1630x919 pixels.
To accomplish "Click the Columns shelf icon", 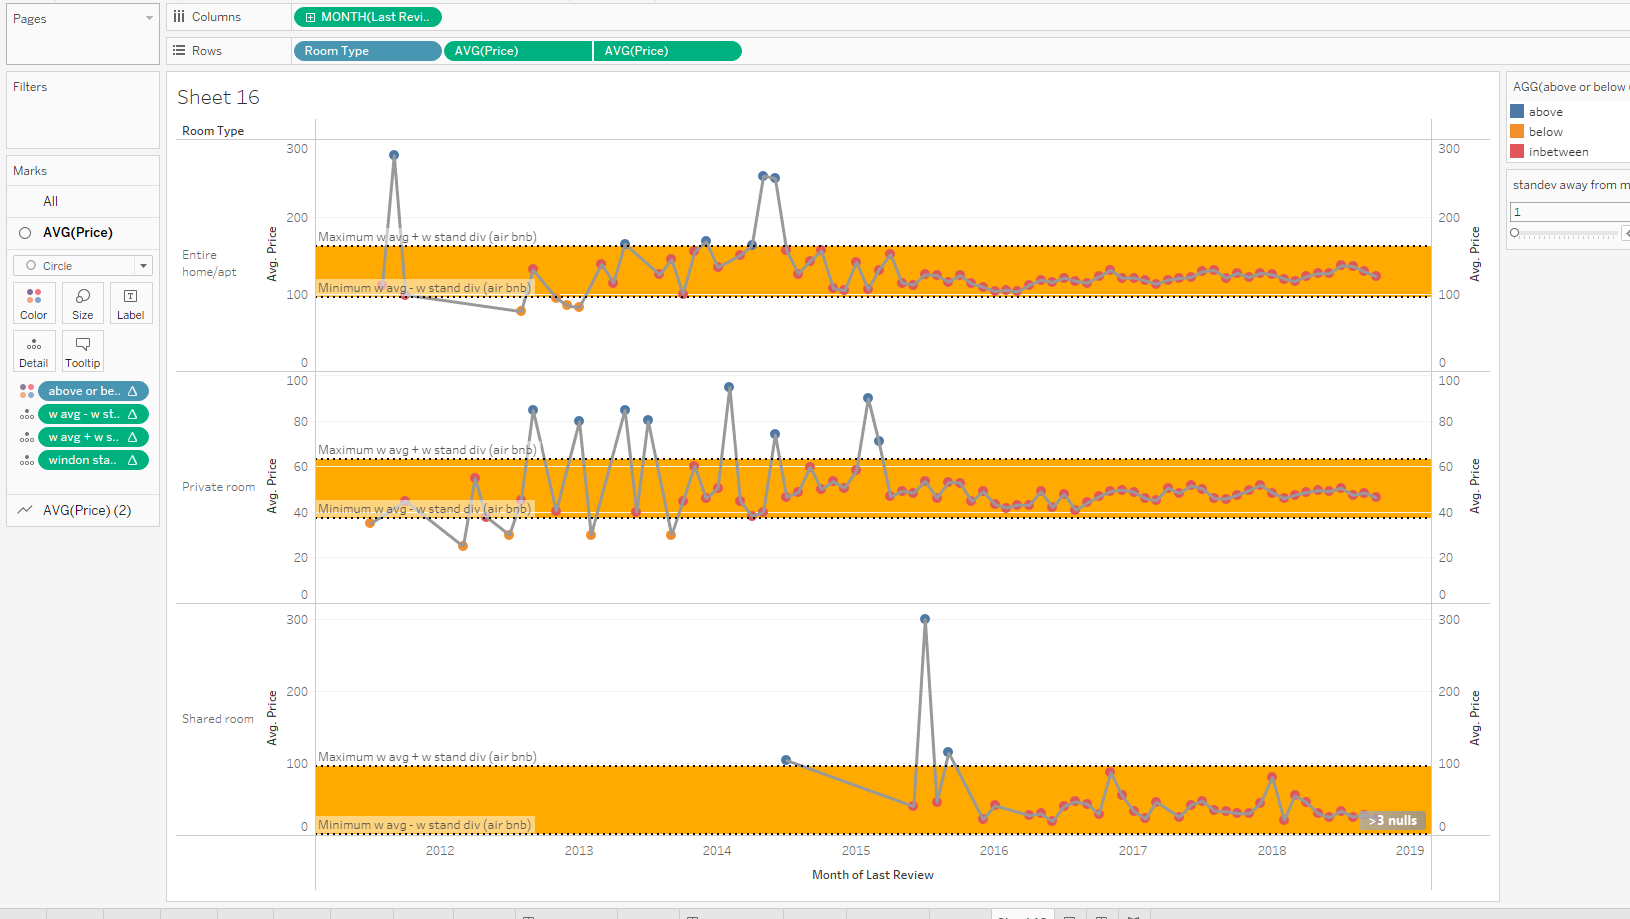I will [x=179, y=17].
